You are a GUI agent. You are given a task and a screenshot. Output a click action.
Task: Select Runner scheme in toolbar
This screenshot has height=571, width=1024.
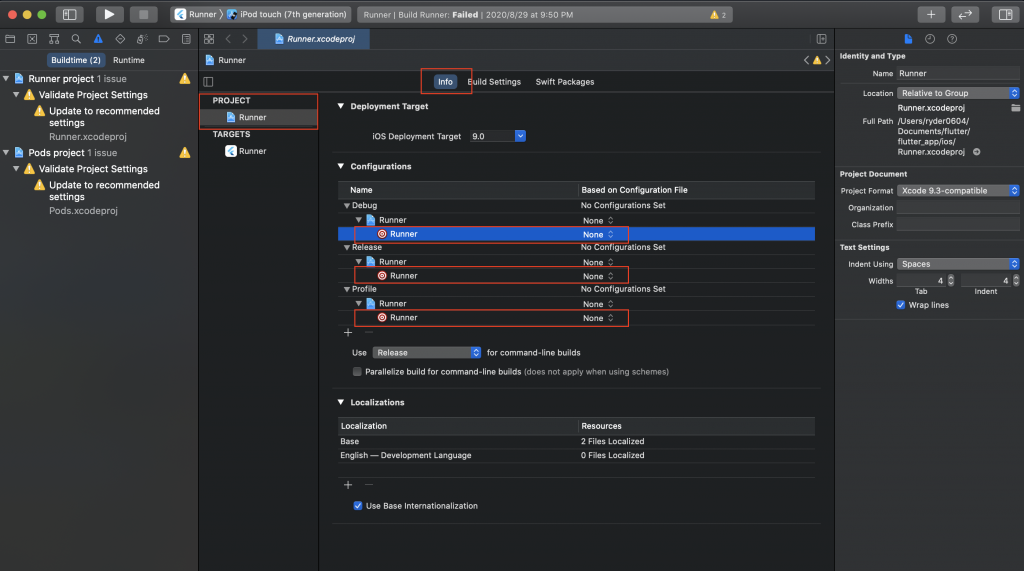pos(196,14)
